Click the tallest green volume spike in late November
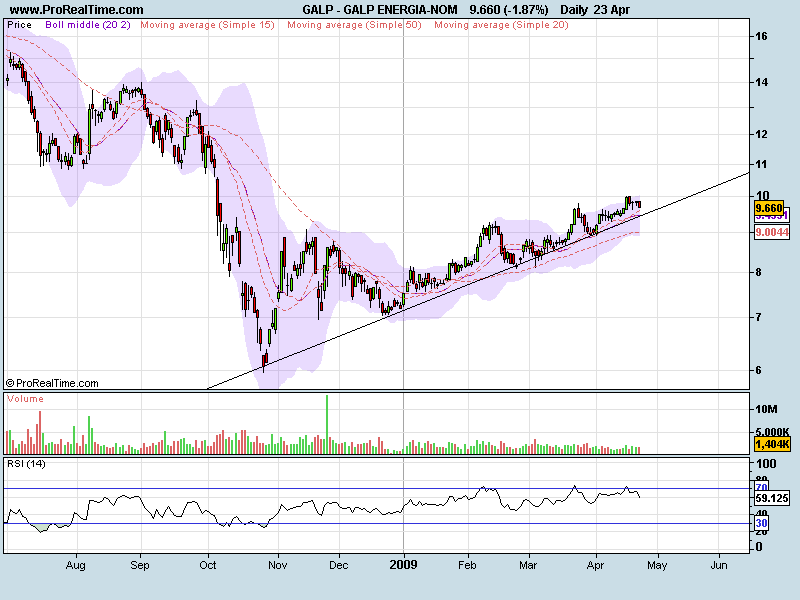Image resolution: width=800 pixels, height=600 pixels. pos(327,424)
